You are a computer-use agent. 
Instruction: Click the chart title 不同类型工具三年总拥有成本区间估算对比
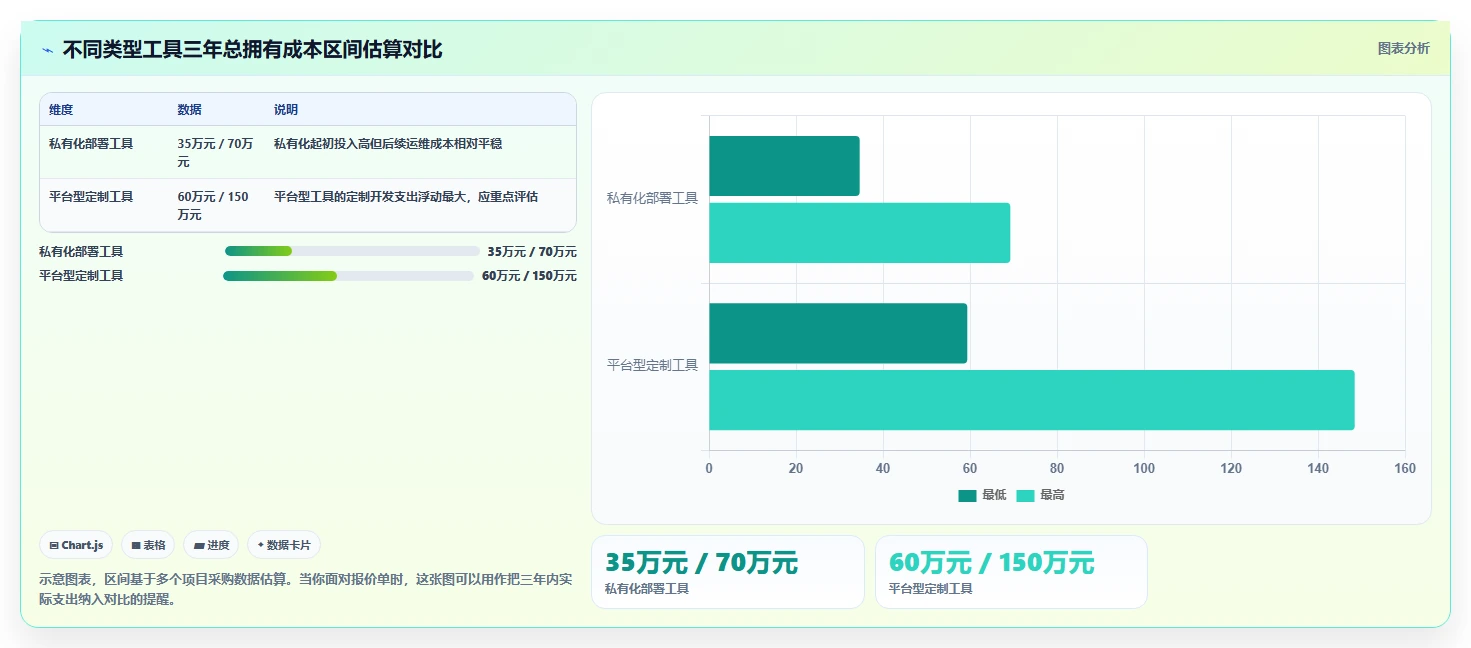click(x=252, y=50)
